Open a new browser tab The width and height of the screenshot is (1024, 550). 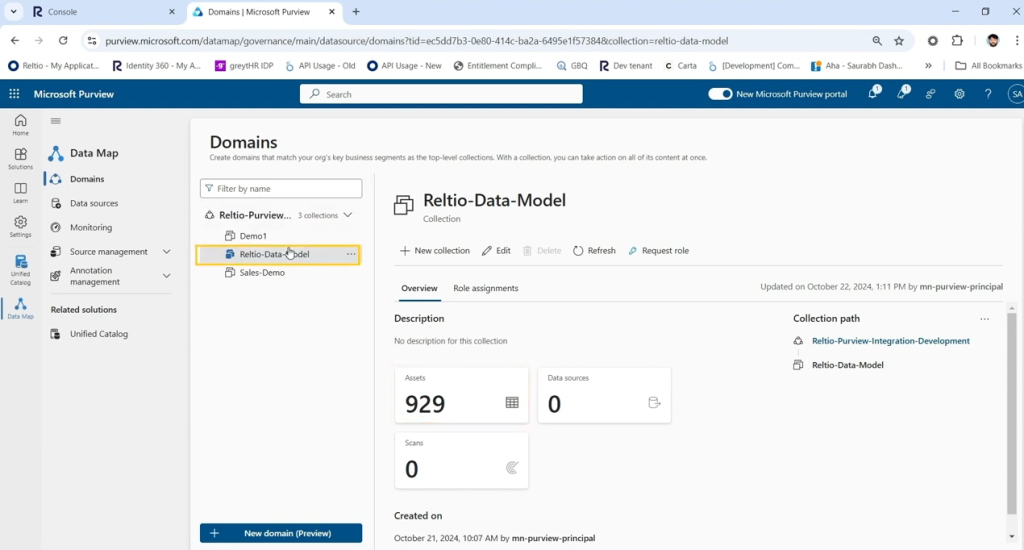click(356, 12)
